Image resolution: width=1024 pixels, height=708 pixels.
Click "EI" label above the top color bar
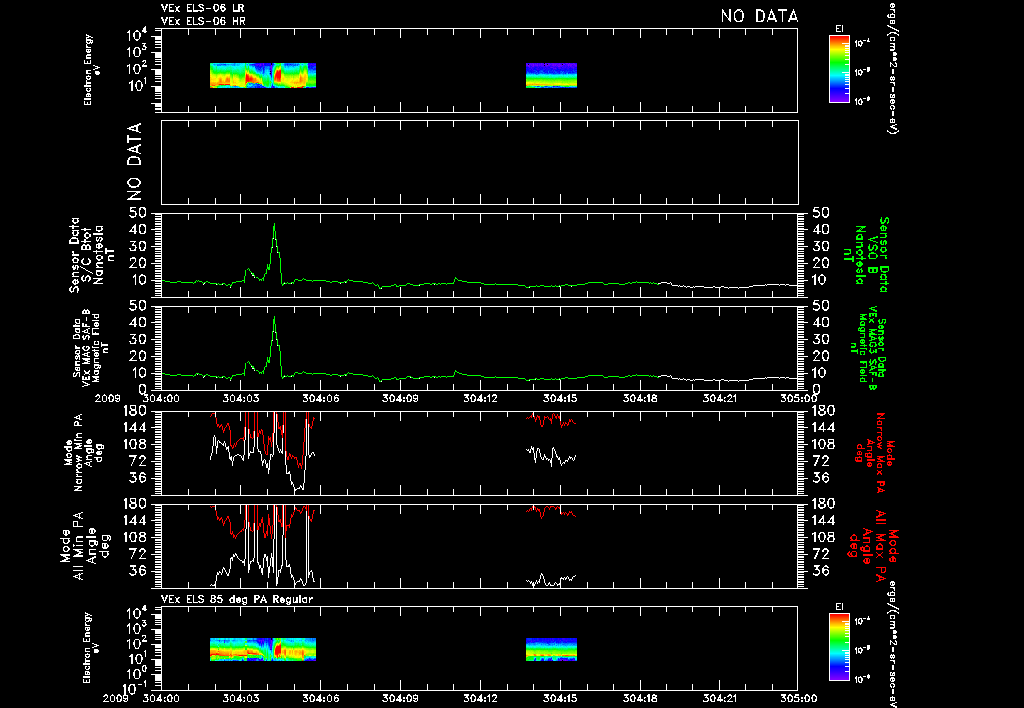coord(839,29)
